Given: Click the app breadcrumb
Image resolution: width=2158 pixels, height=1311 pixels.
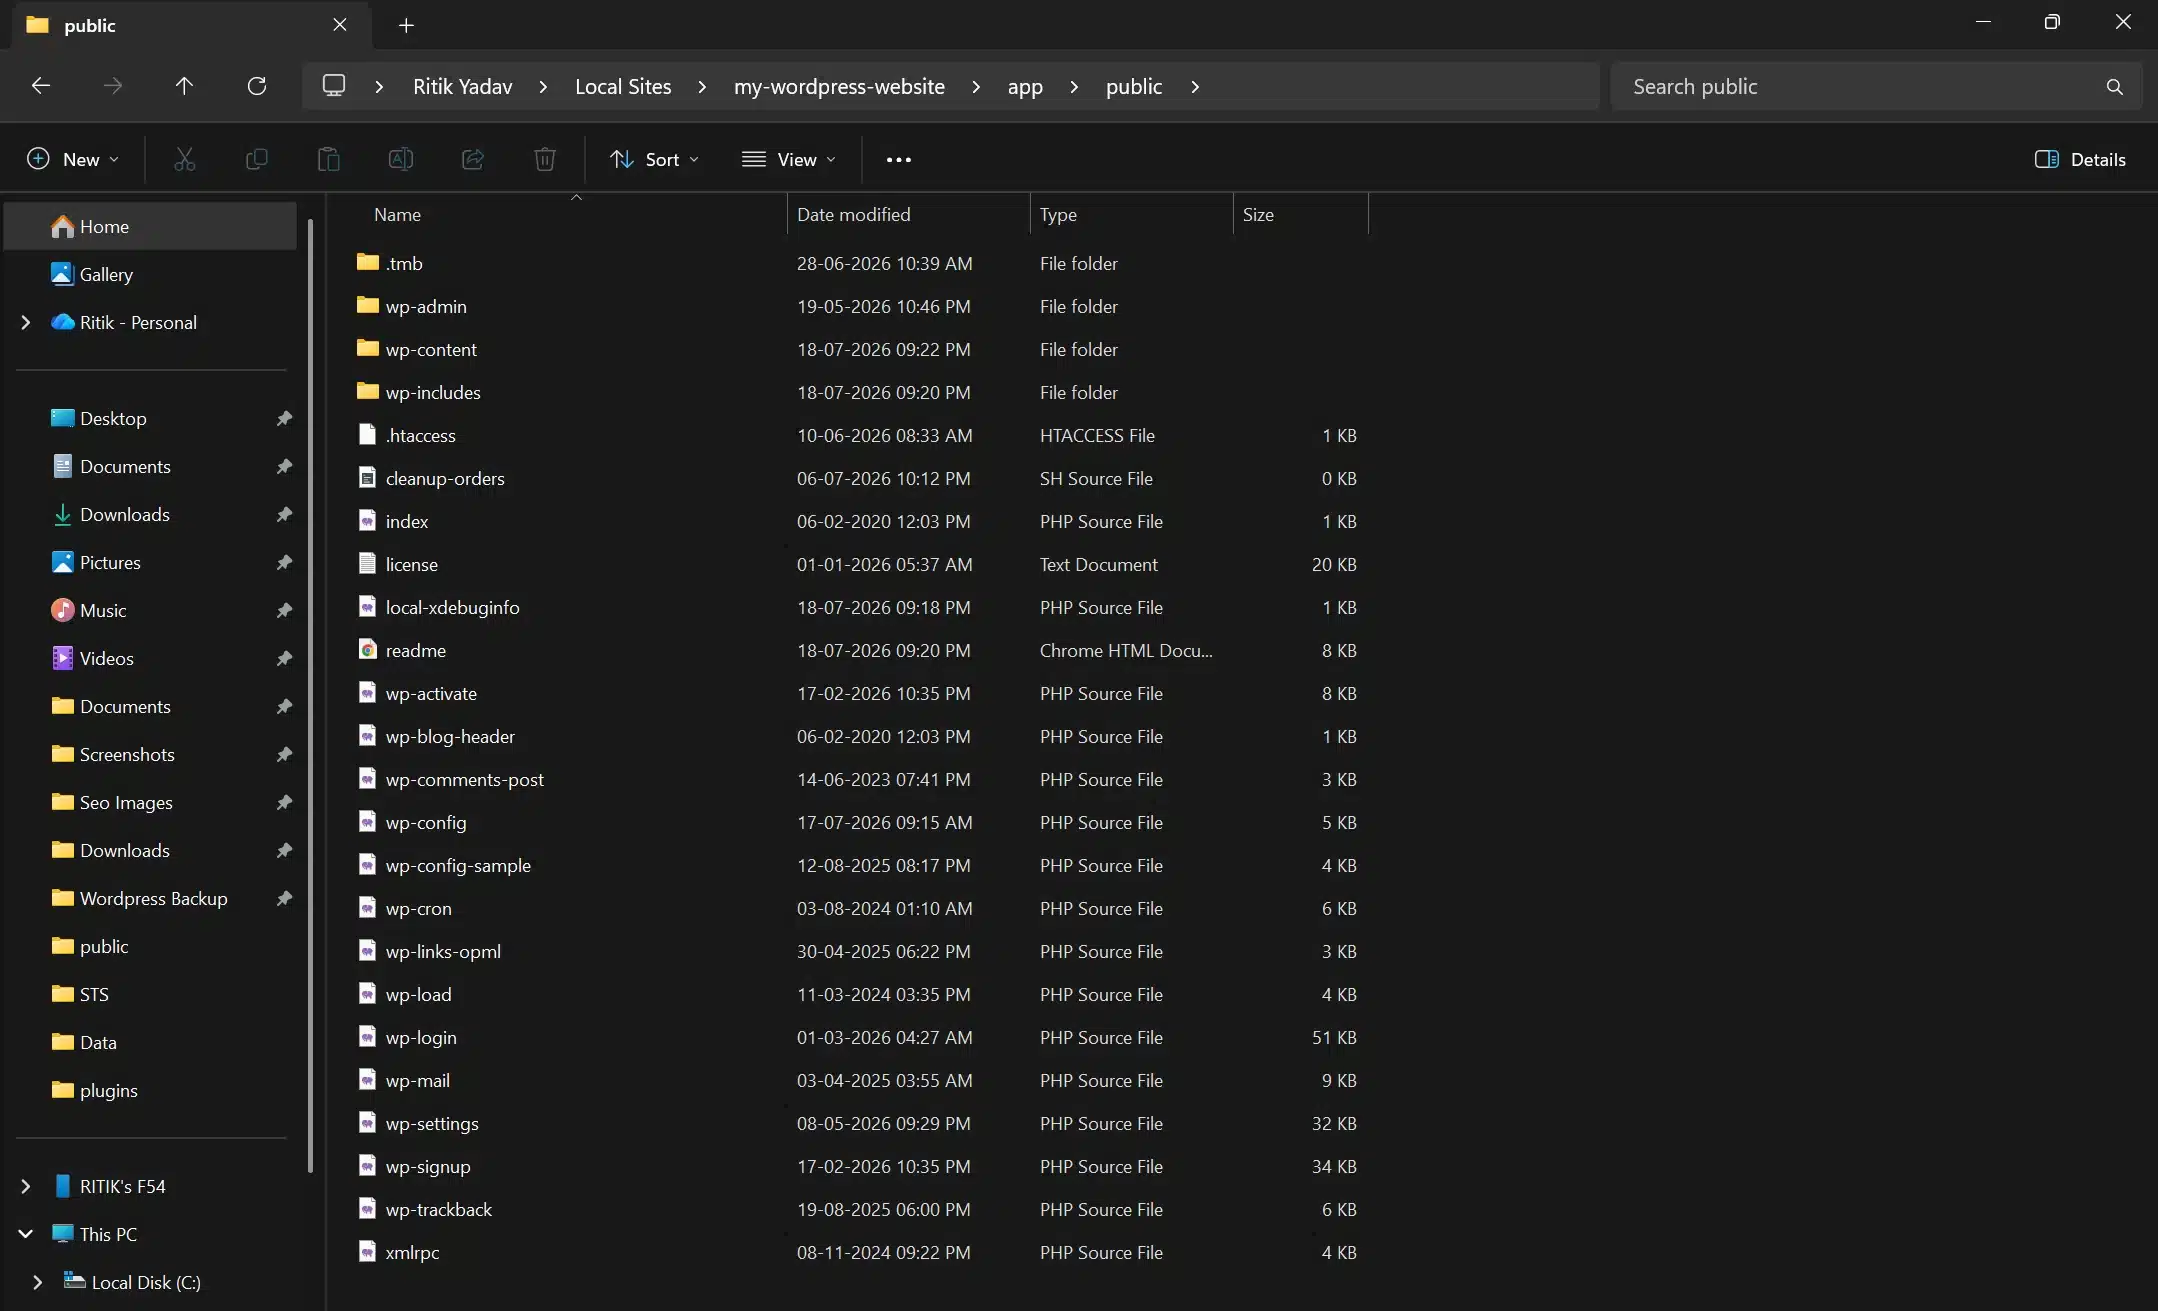Looking at the screenshot, I should click(1025, 87).
